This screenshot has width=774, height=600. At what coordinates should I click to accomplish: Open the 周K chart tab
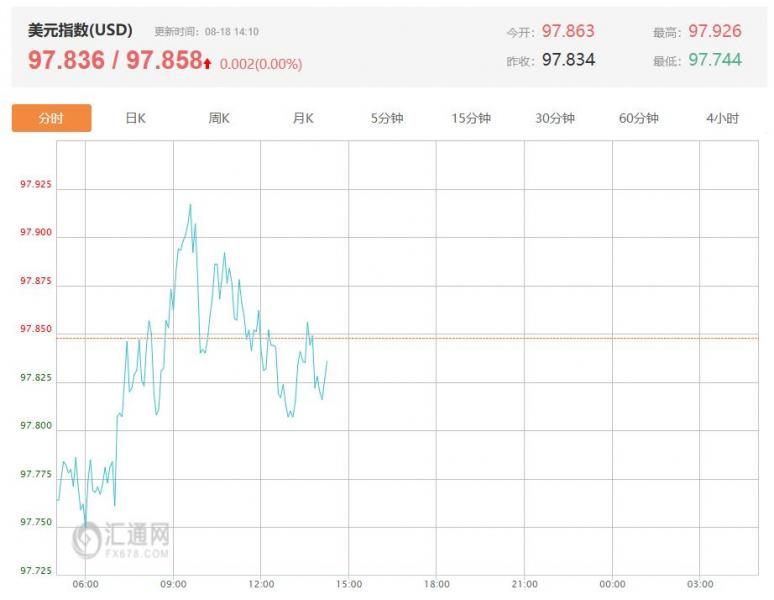[219, 118]
